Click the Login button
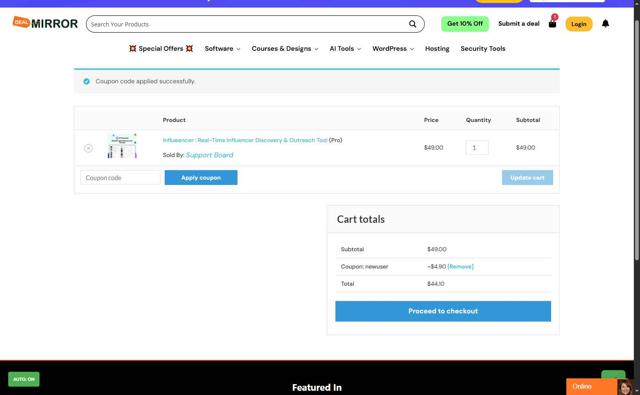The height and width of the screenshot is (395, 640). click(x=578, y=24)
